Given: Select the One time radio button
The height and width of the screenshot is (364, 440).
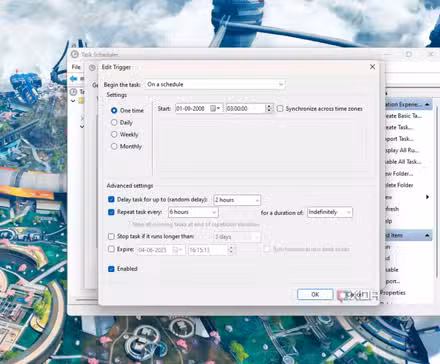Looking at the screenshot, I should click(x=114, y=110).
